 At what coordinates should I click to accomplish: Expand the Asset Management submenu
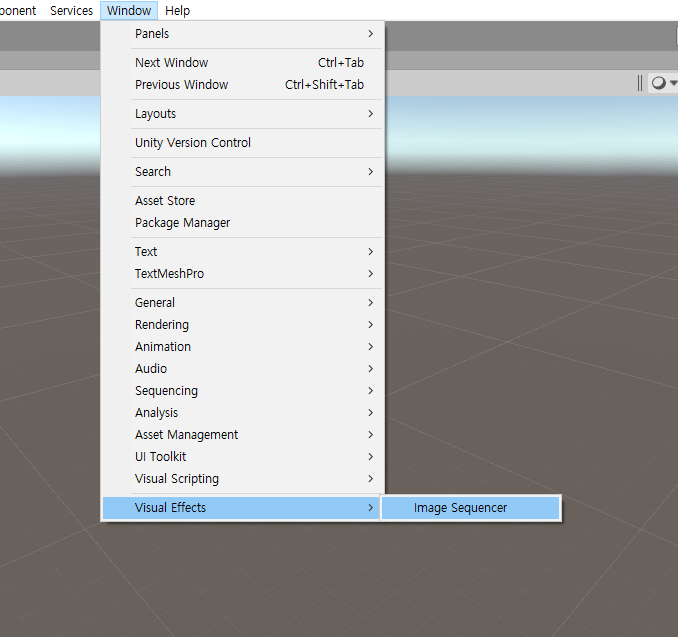243,435
